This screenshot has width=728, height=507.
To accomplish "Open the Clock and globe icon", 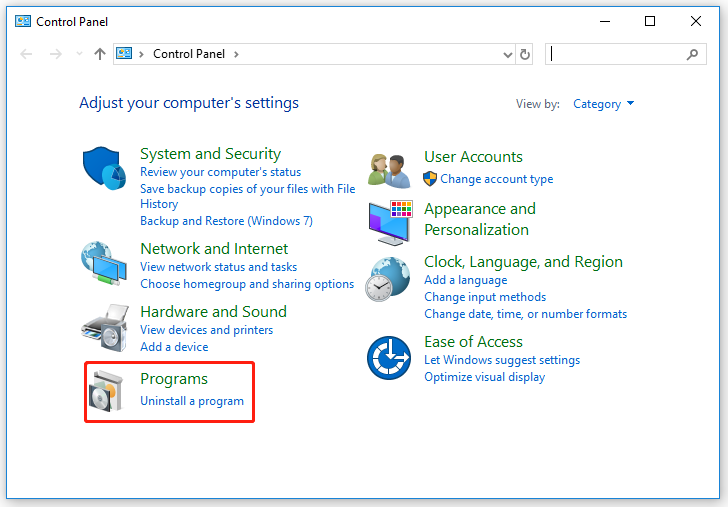I will pyautogui.click(x=388, y=279).
